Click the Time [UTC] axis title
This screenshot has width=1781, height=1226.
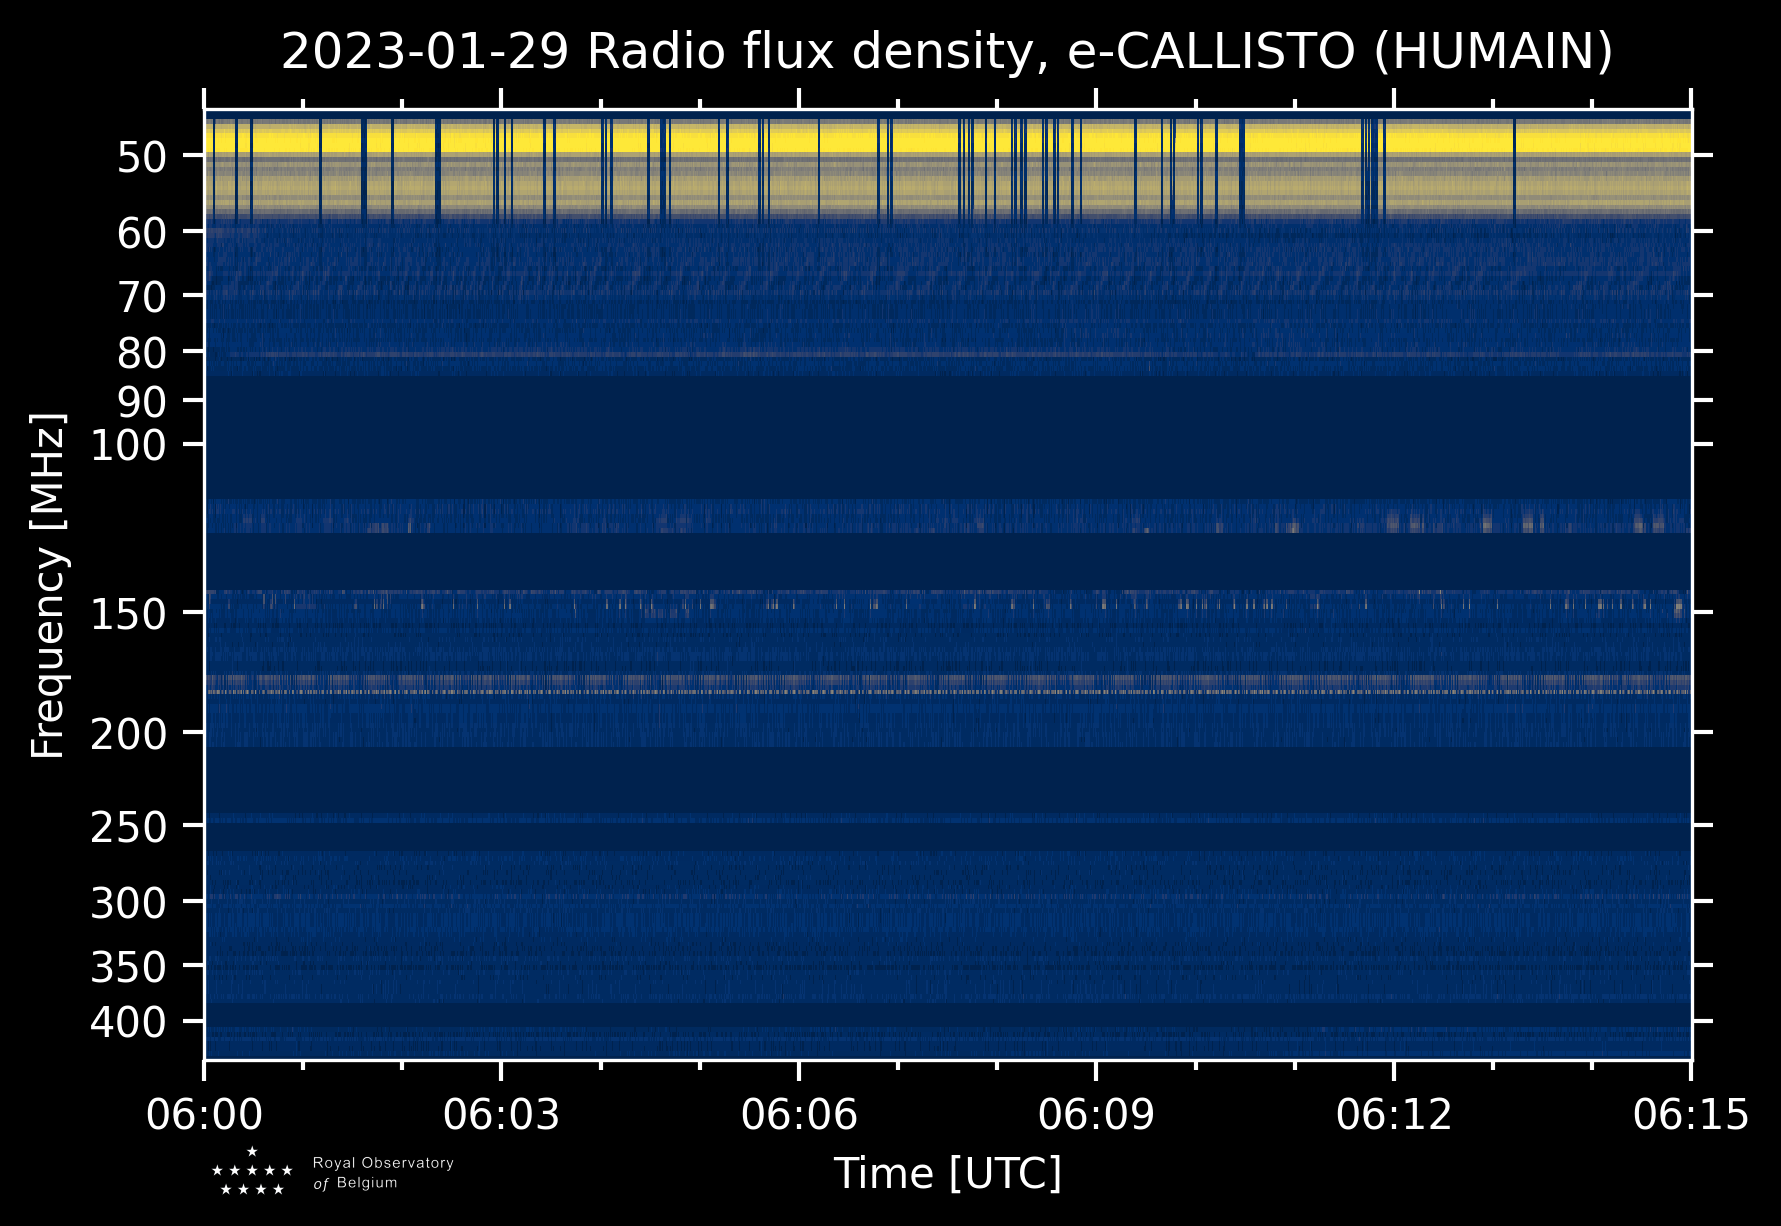pos(947,1173)
